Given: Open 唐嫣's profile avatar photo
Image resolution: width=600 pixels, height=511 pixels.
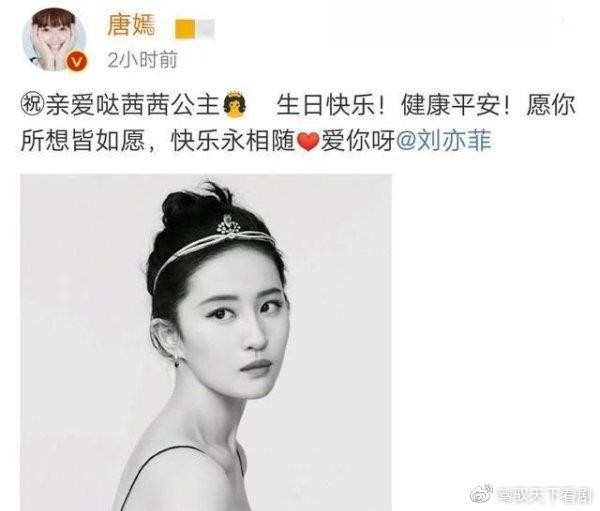Looking at the screenshot, I should tap(54, 39).
